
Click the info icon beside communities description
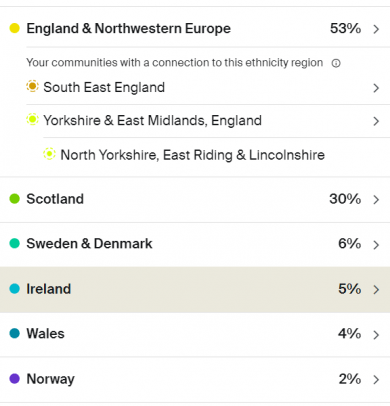(x=336, y=63)
